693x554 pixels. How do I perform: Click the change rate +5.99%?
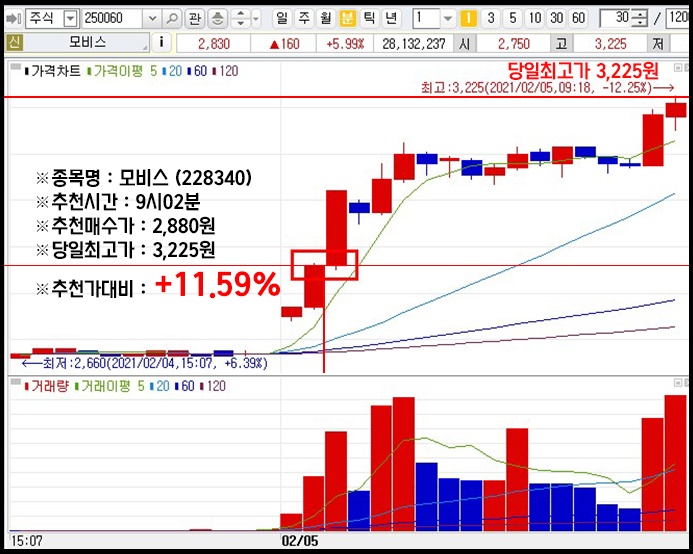[345, 44]
